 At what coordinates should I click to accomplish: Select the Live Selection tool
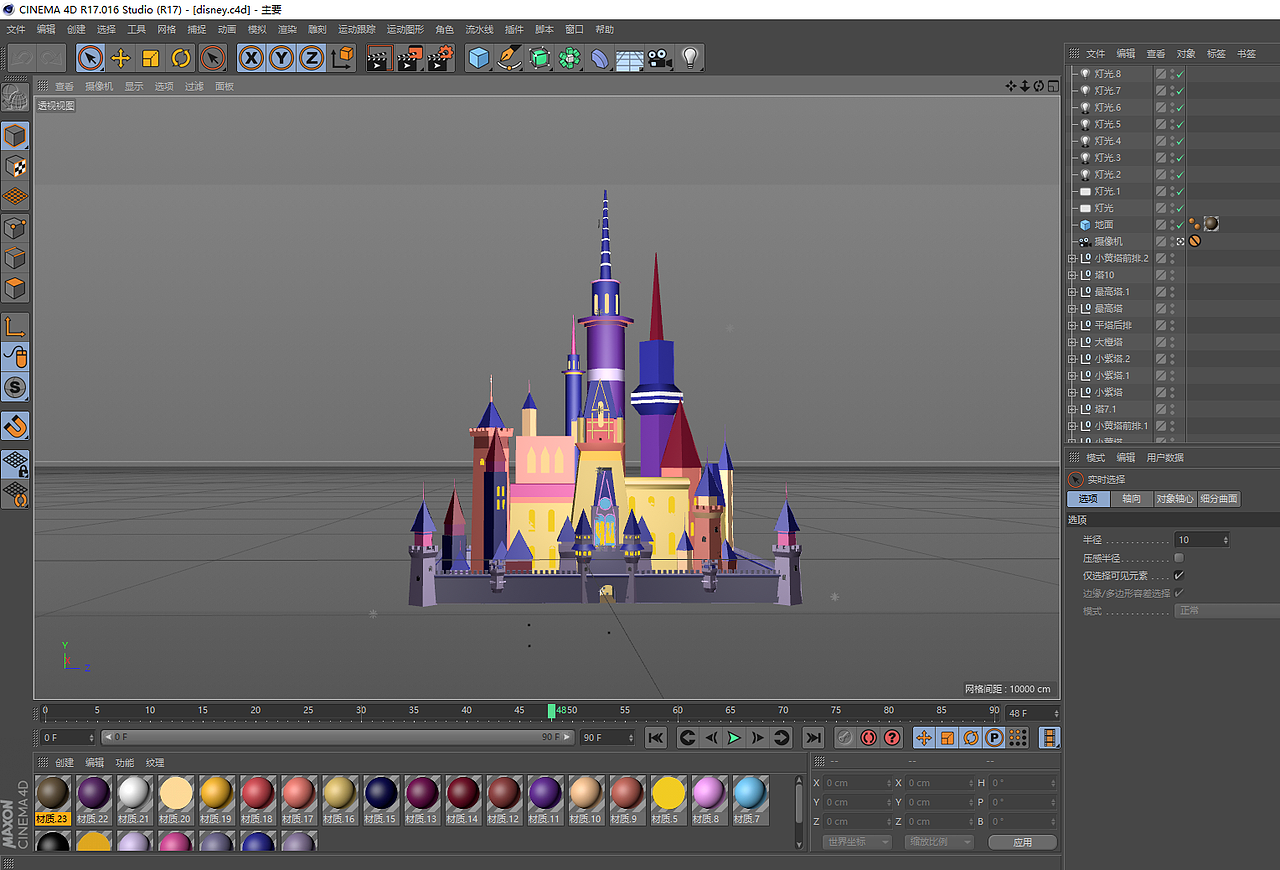[x=89, y=58]
